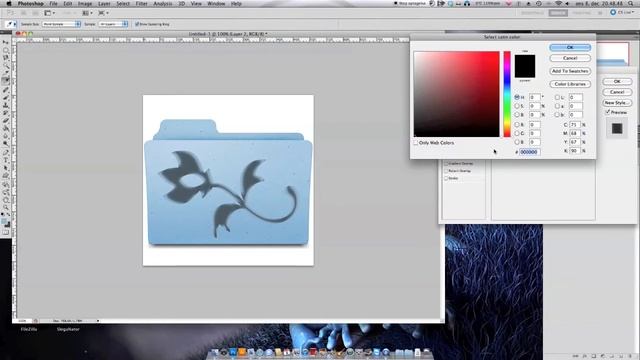
Task: Open the Sample Size dropdown
Action: coord(62,24)
